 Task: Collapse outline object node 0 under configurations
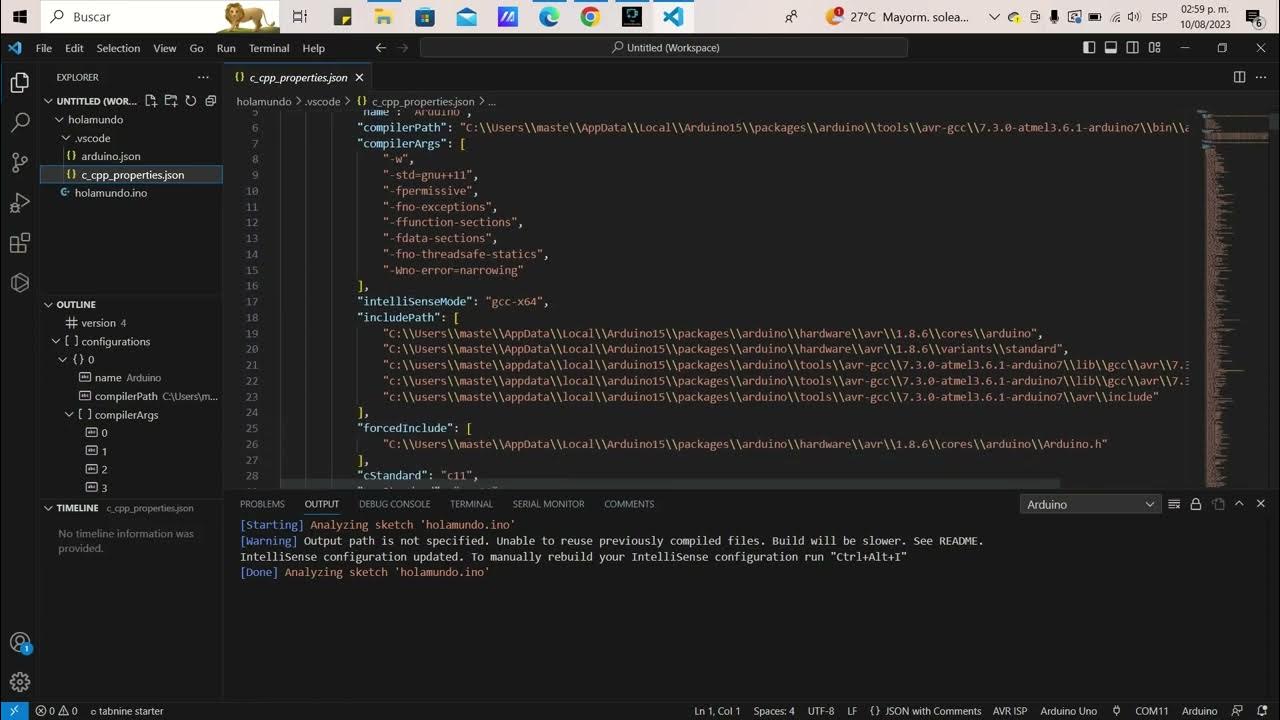[x=63, y=360]
